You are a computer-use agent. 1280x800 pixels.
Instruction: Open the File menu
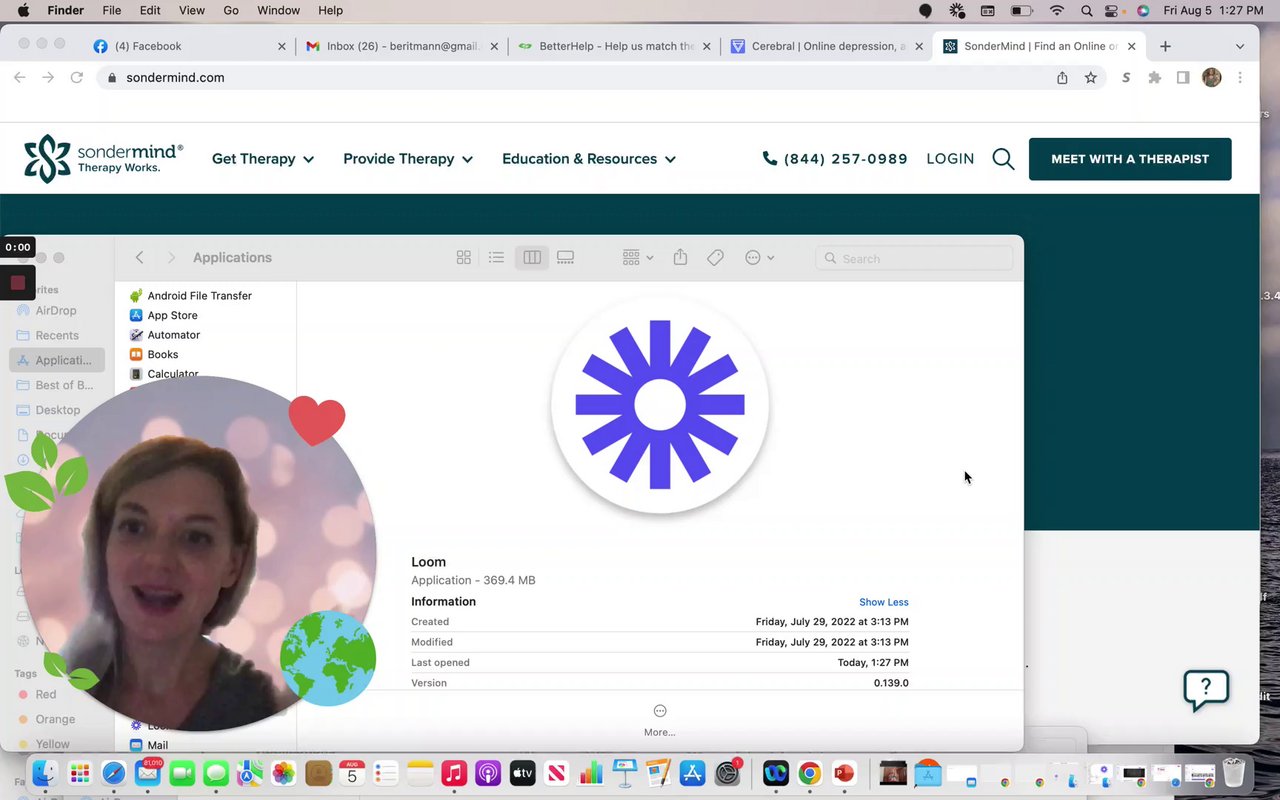[x=112, y=10]
